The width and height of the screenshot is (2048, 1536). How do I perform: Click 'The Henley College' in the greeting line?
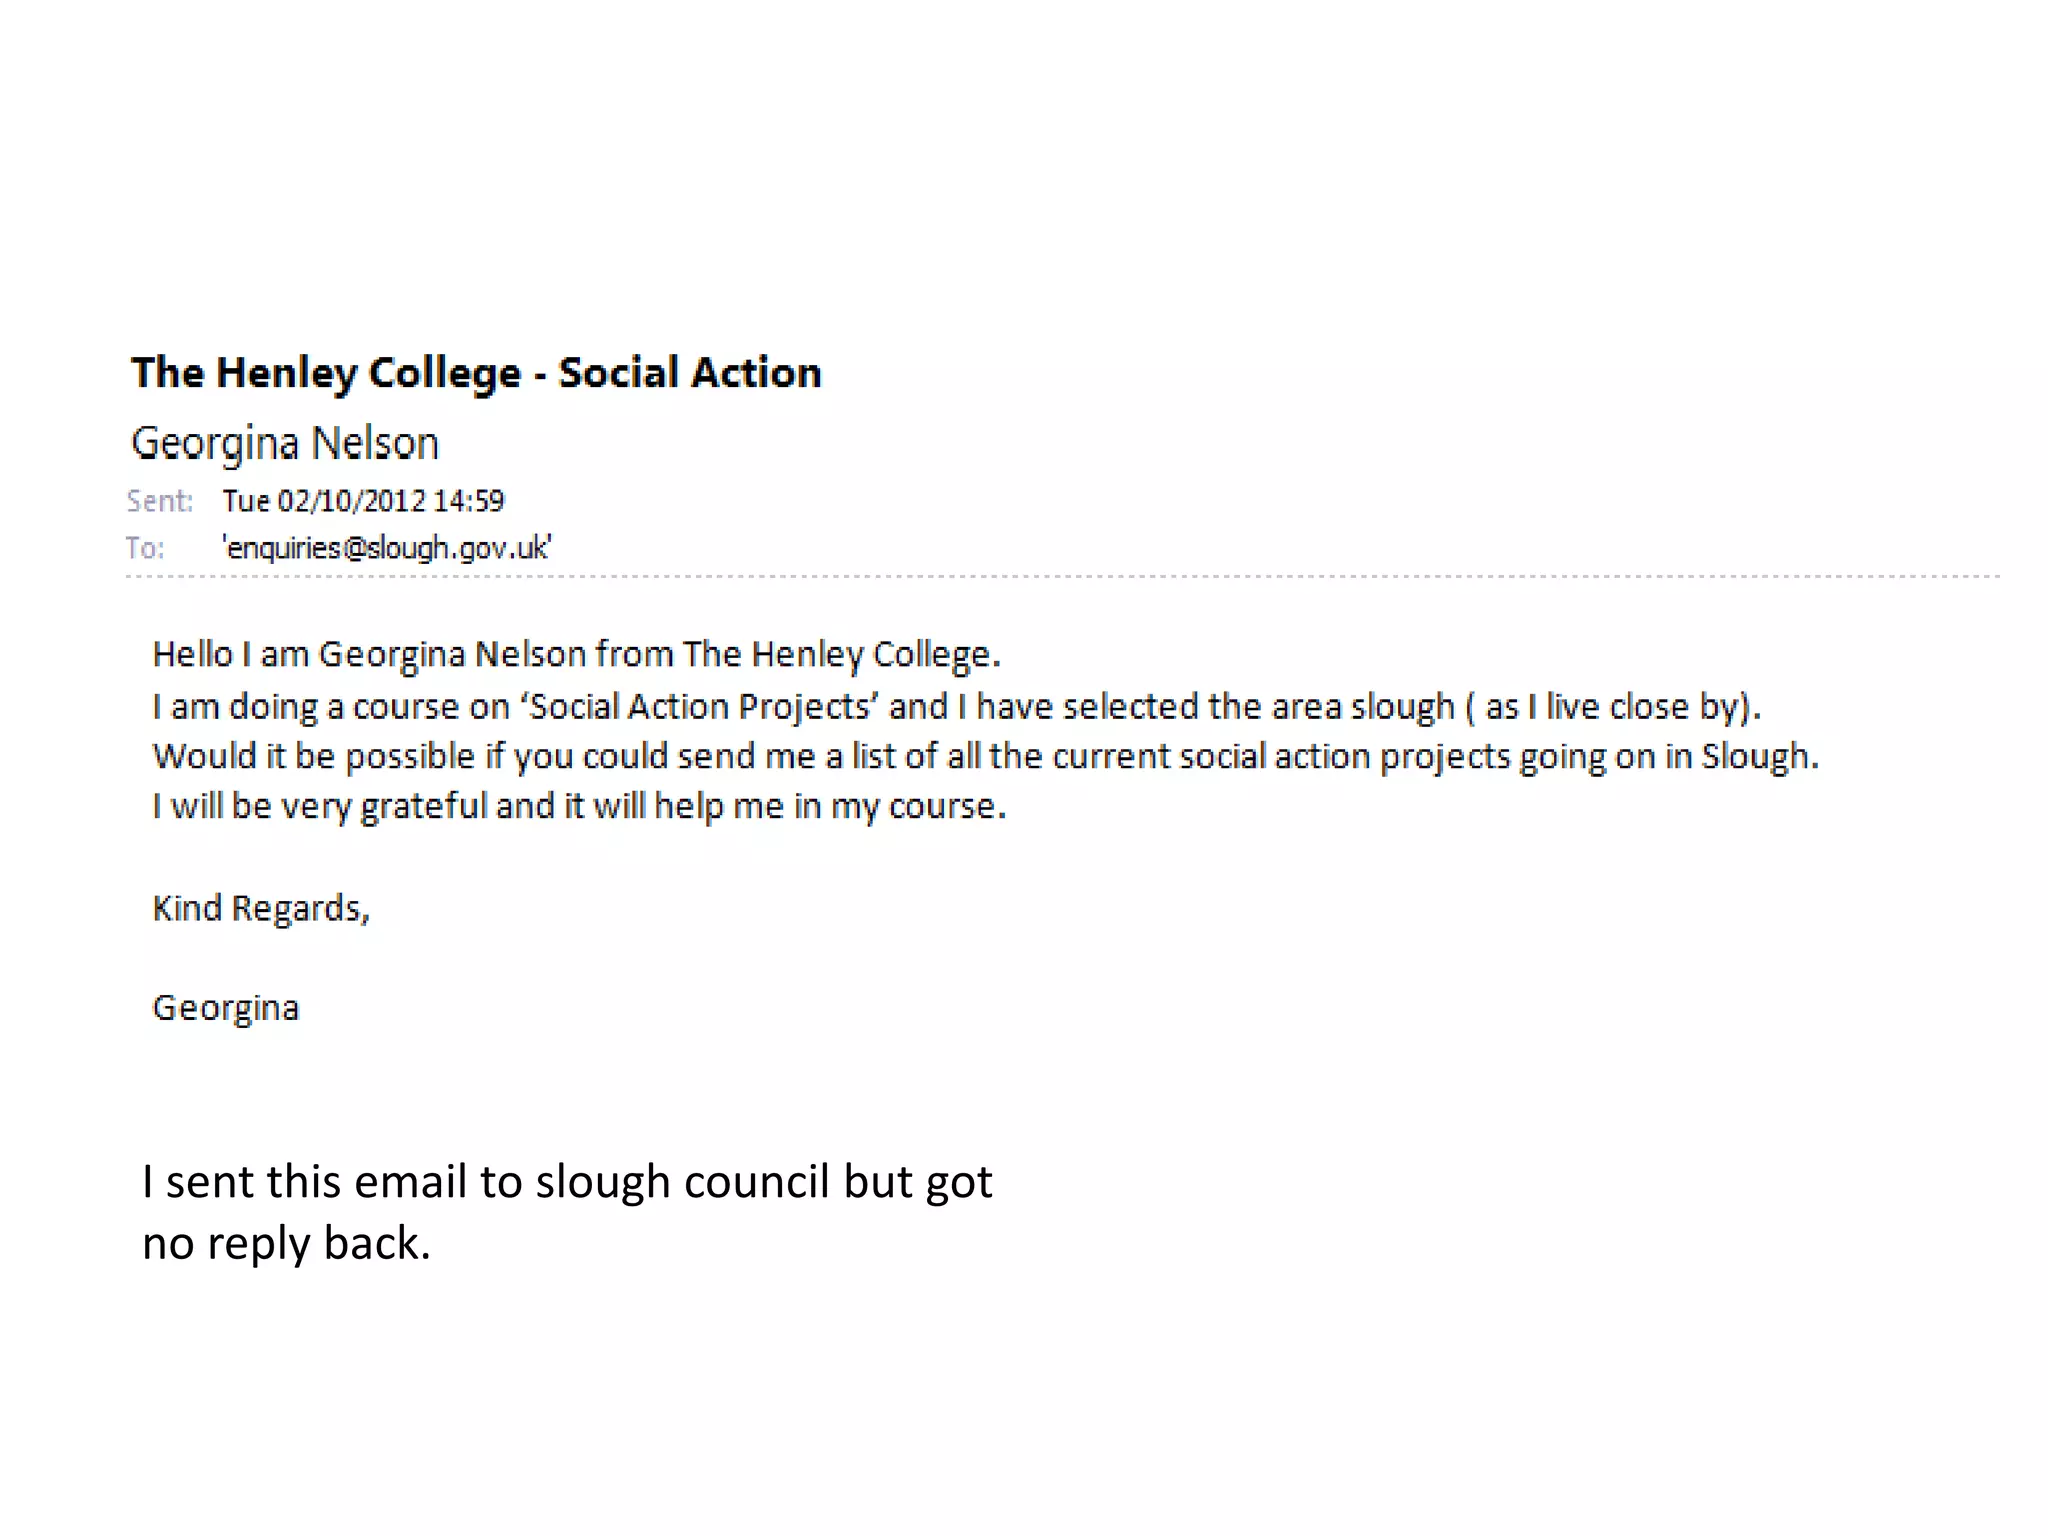coord(842,655)
